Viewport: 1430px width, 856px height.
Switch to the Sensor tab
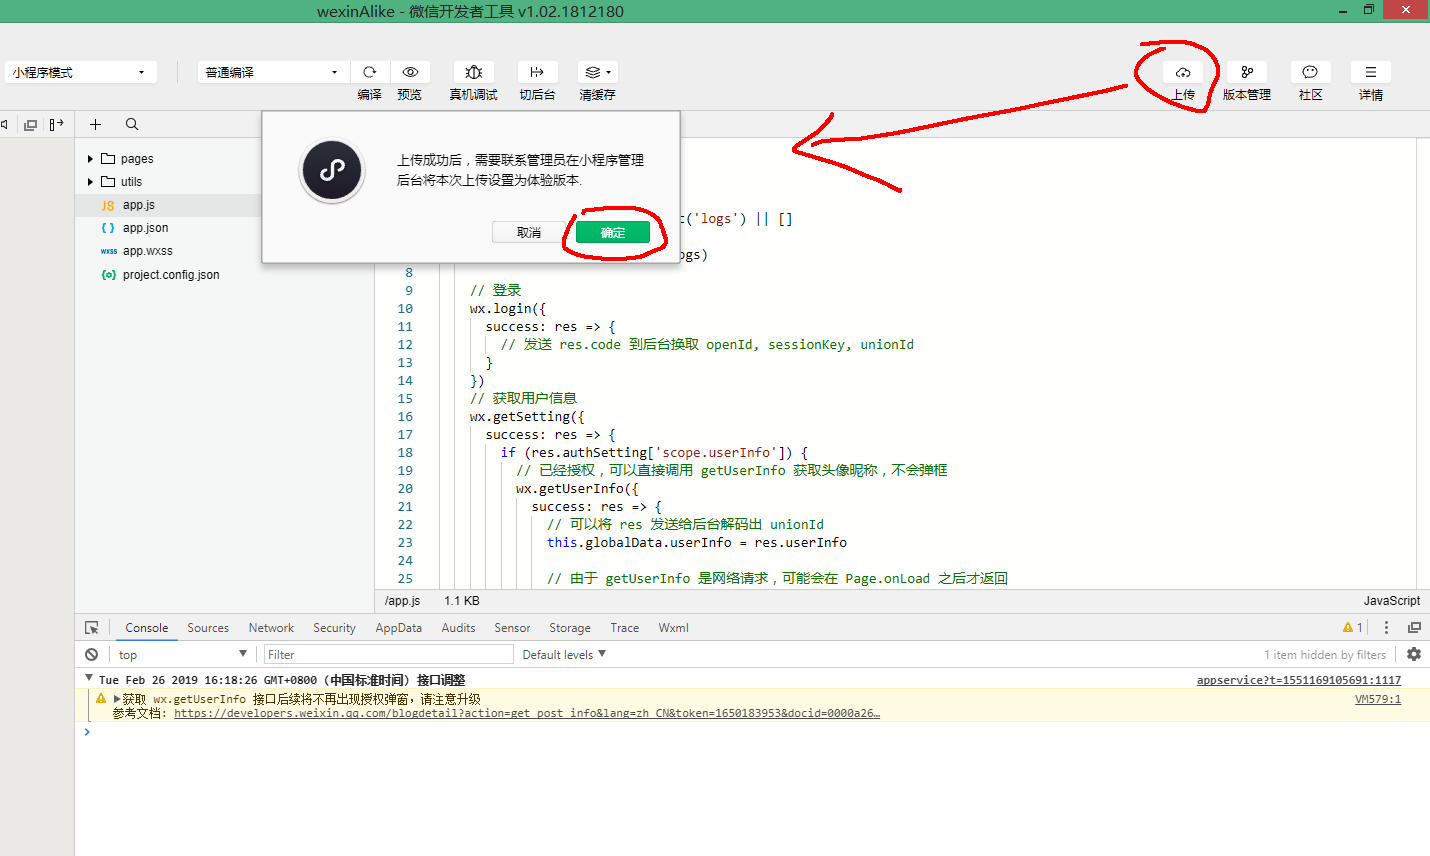tap(512, 628)
